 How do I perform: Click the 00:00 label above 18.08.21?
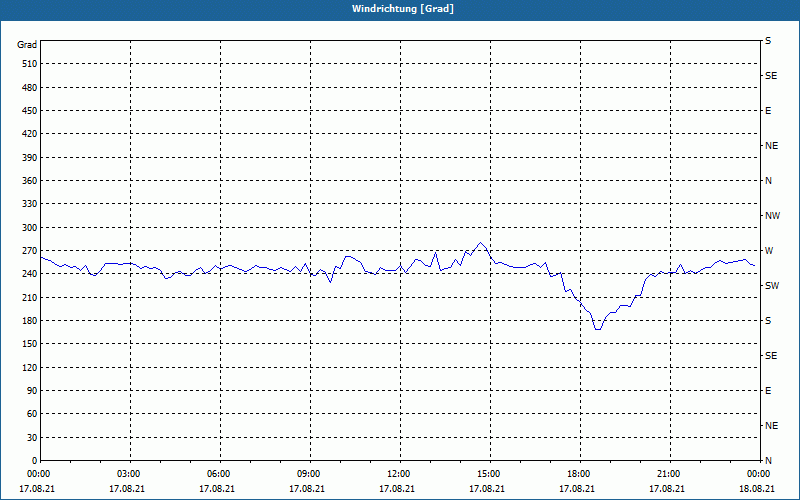pos(758,474)
